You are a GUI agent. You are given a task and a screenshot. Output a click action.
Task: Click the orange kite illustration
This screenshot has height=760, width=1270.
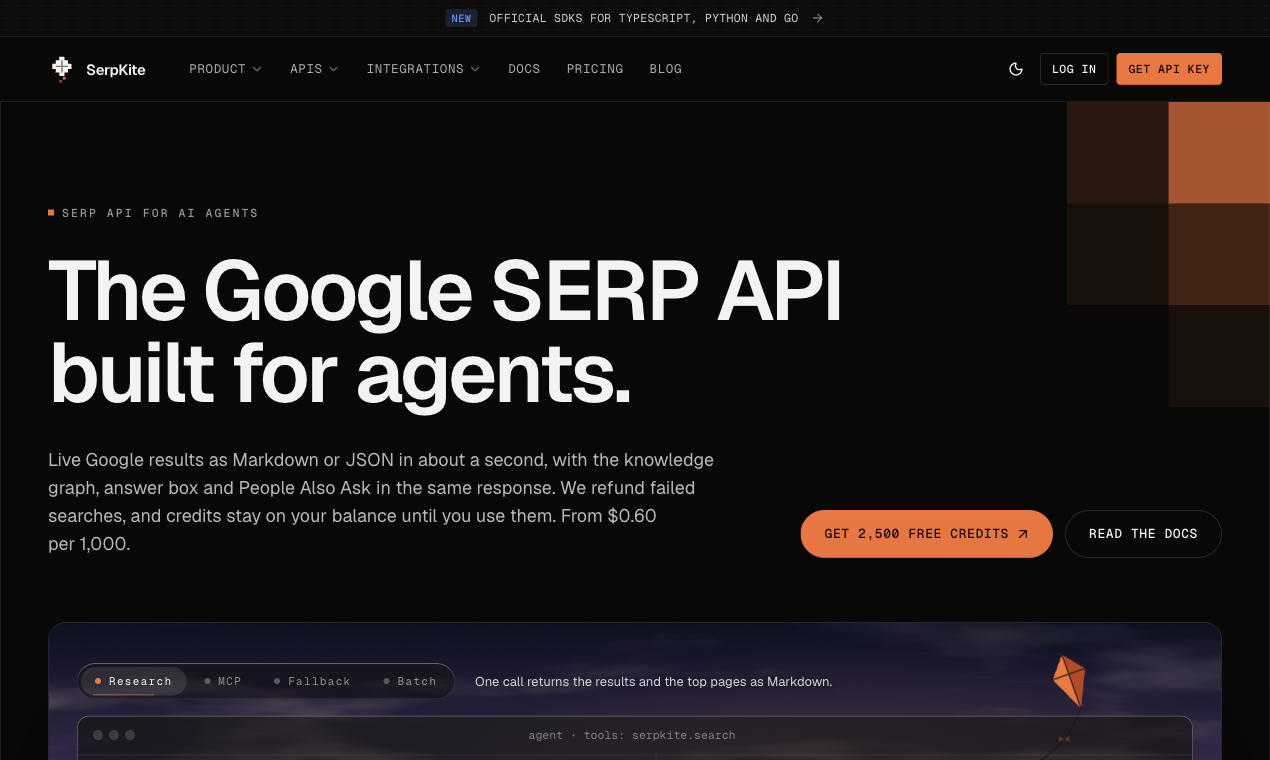1069,681
